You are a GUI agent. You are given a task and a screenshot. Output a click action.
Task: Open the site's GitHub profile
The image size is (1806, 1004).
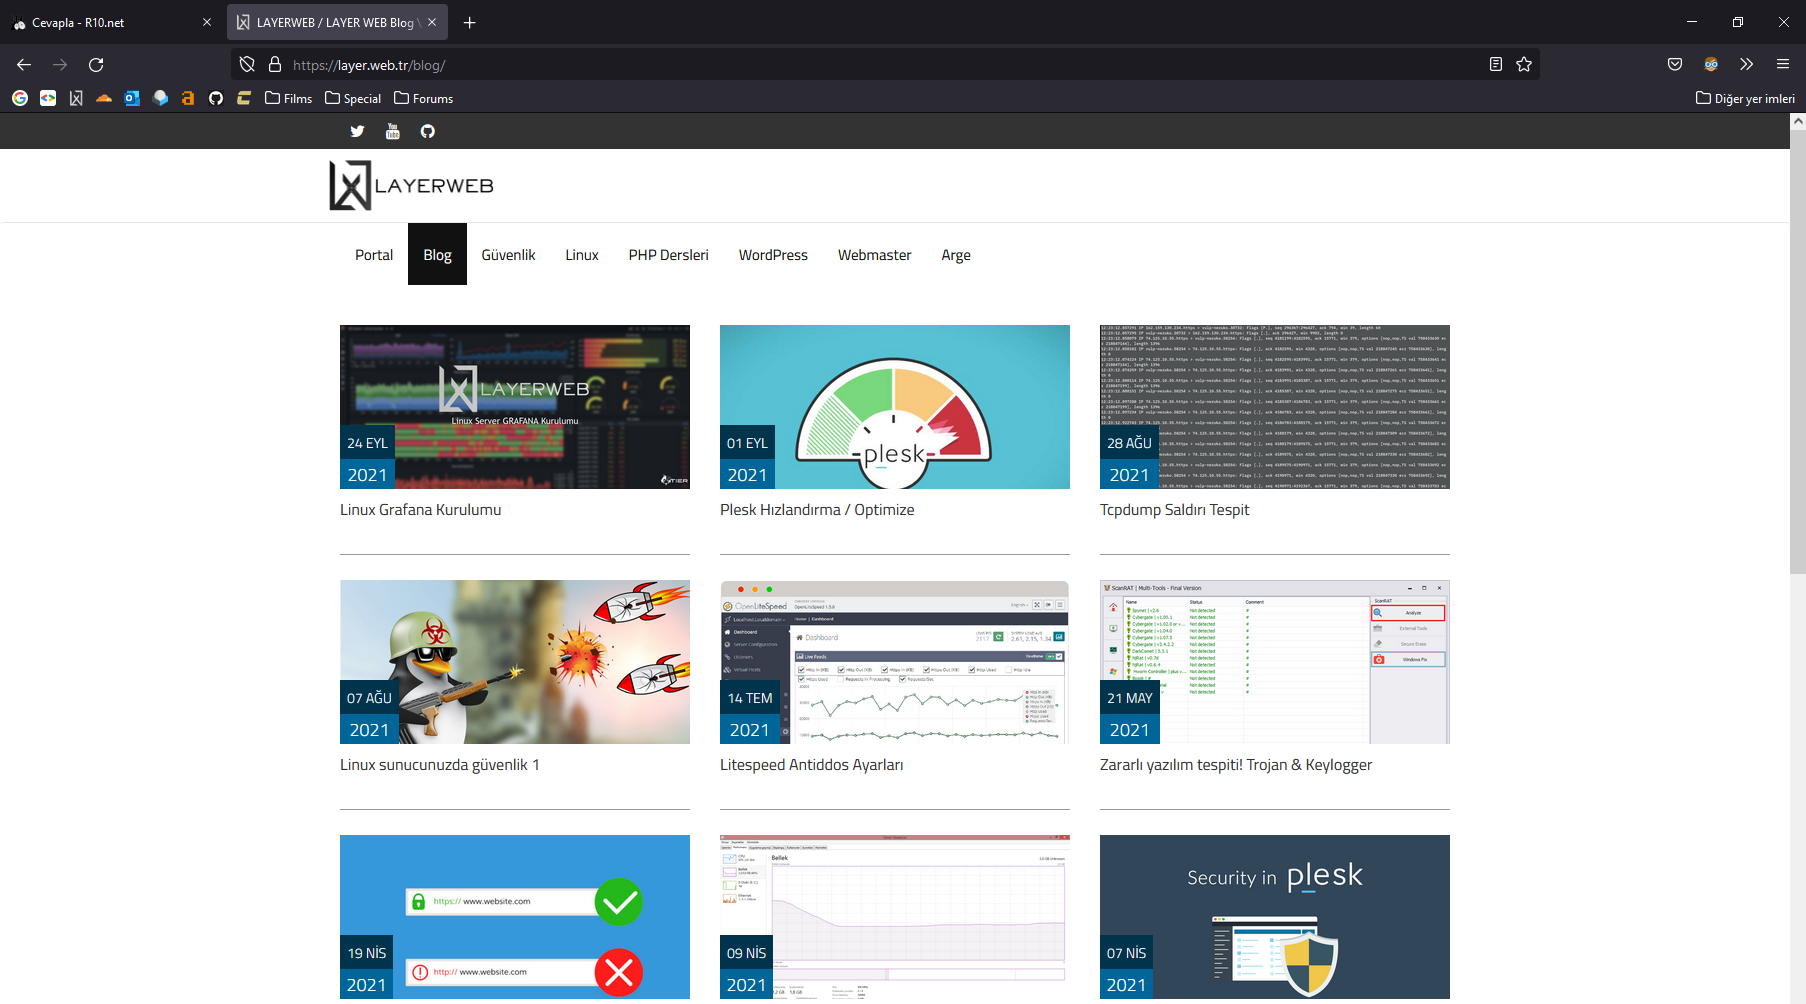[428, 131]
